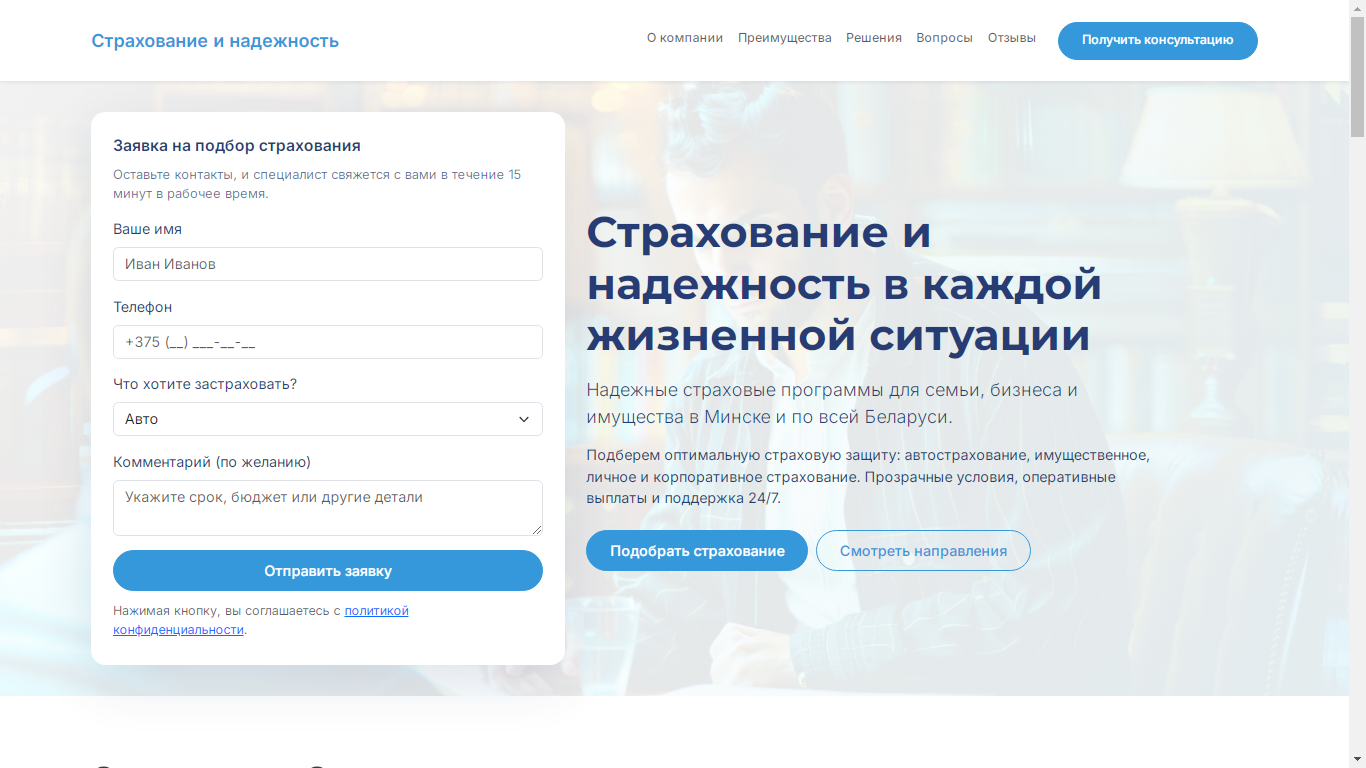Image resolution: width=1366 pixels, height=768 pixels.
Task: Click the "Смотреть направления" outlined button
Action: pos(922,551)
